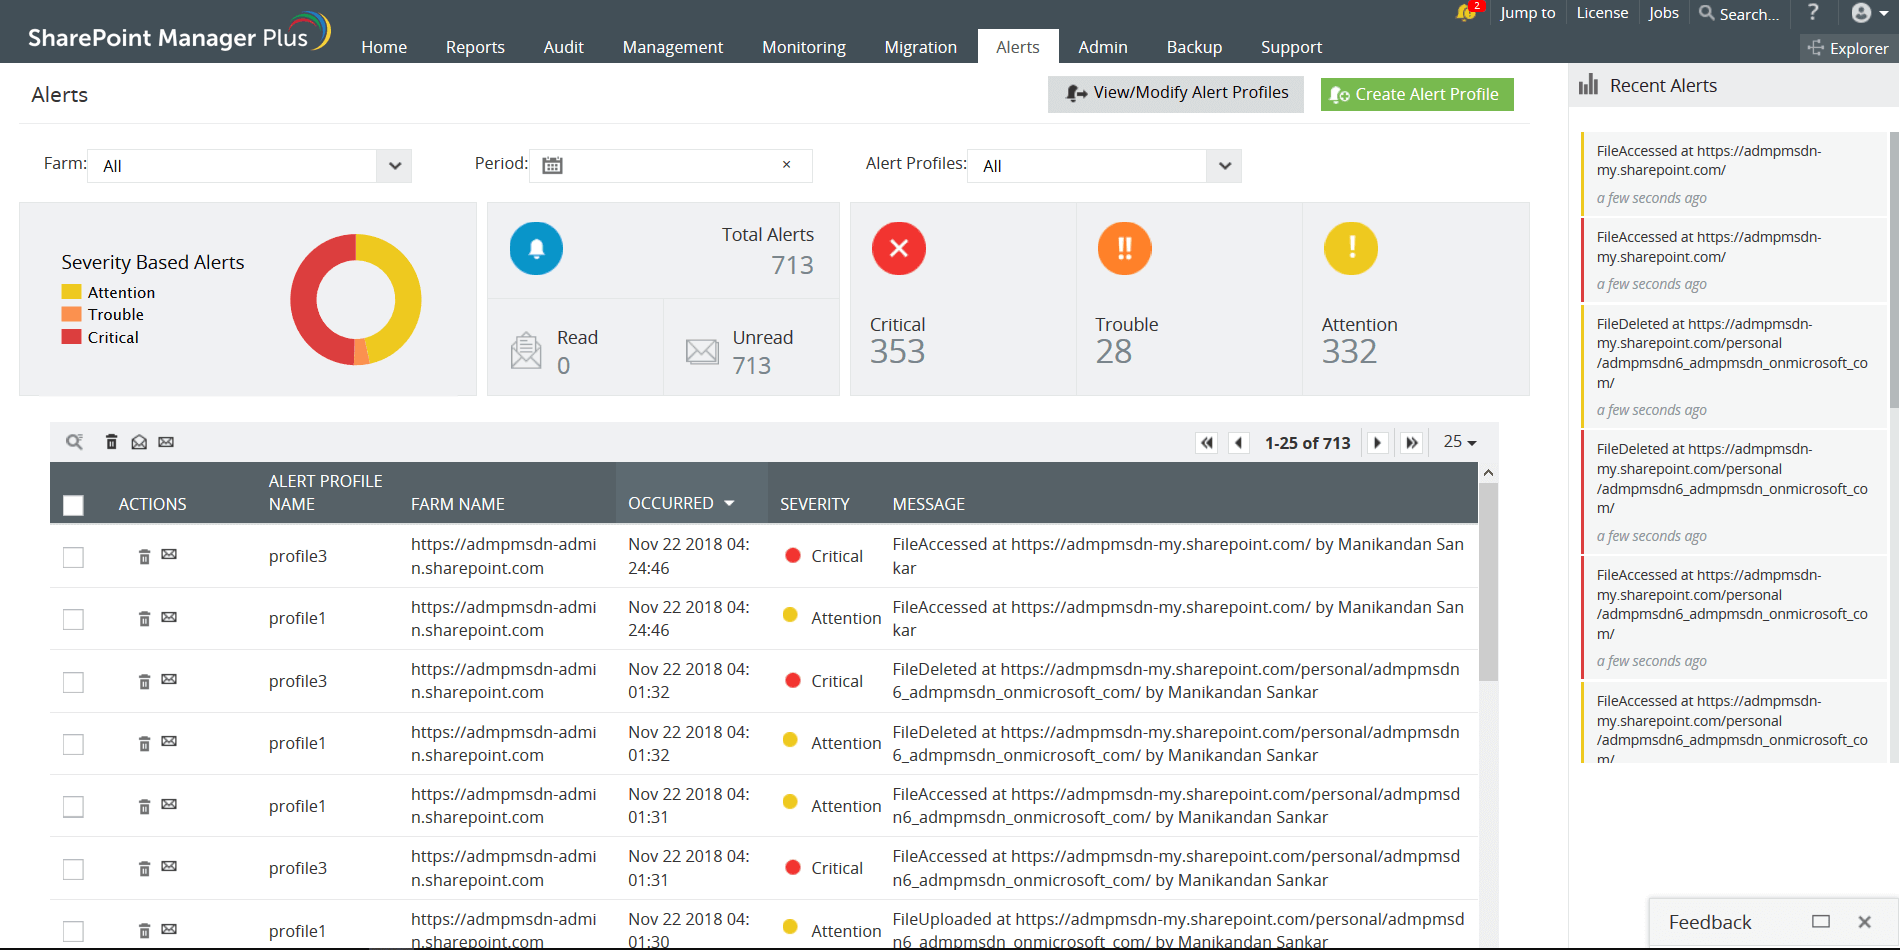The image size is (1900, 950).
Task: Open the notification bell showing 2 alerts
Action: [1464, 13]
